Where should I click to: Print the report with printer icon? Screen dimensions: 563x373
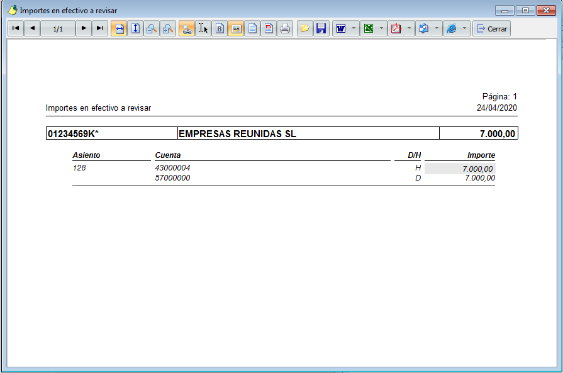click(285, 28)
